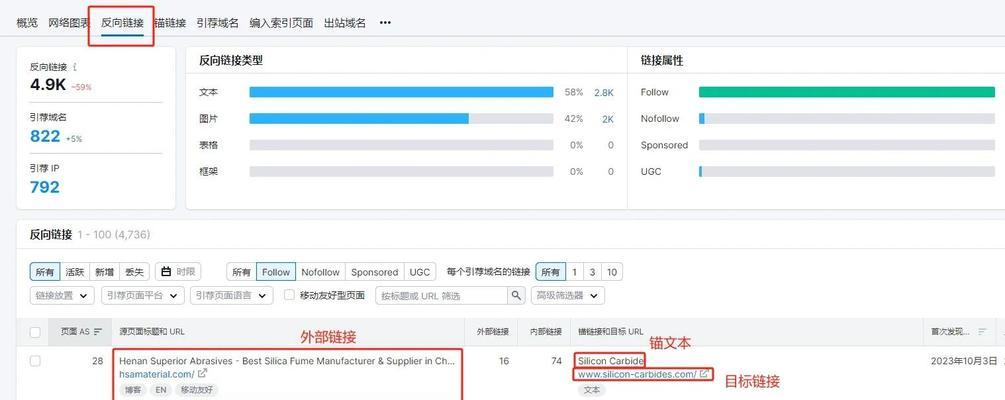Toggle the Nofollow filter button
Image resolution: width=1005 pixels, height=400 pixels.
pyautogui.click(x=320, y=272)
